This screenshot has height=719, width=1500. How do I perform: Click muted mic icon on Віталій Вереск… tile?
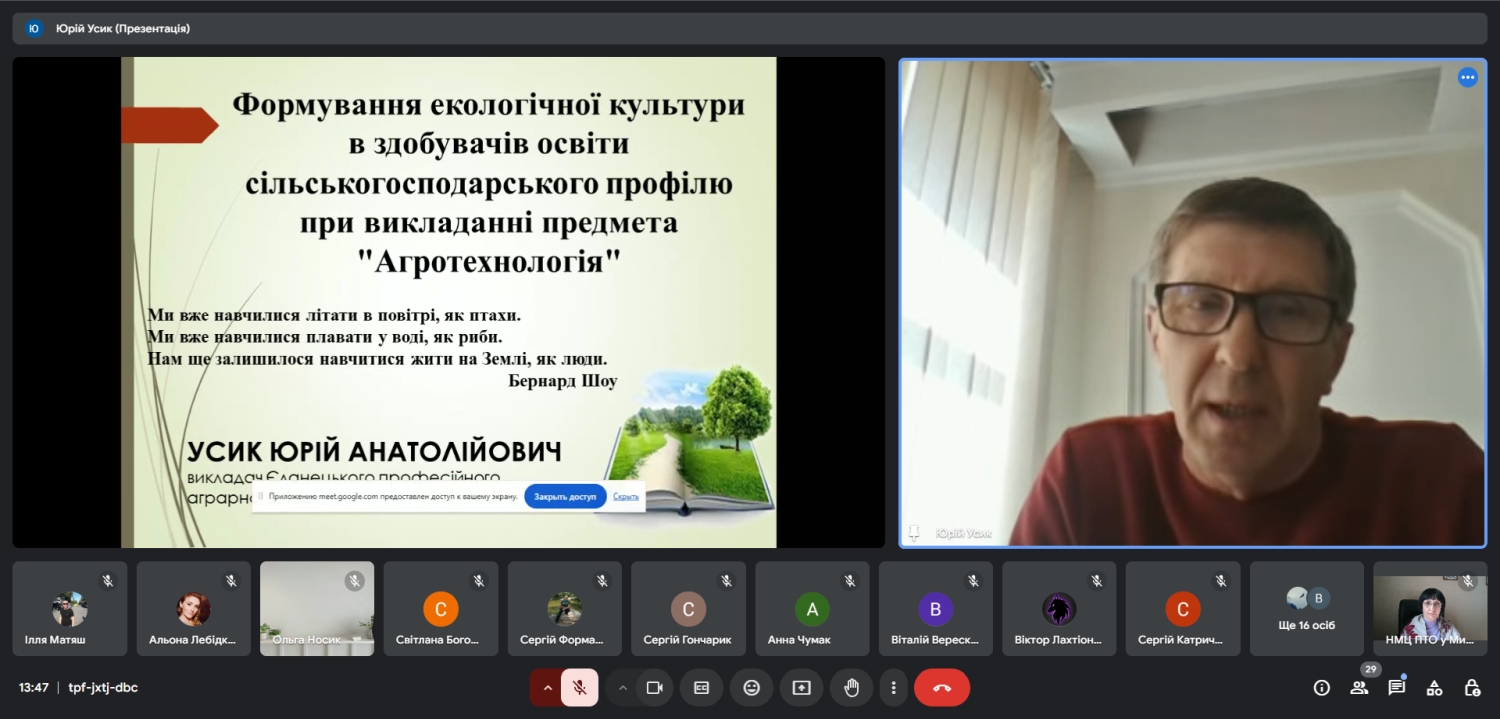pyautogui.click(x=973, y=580)
